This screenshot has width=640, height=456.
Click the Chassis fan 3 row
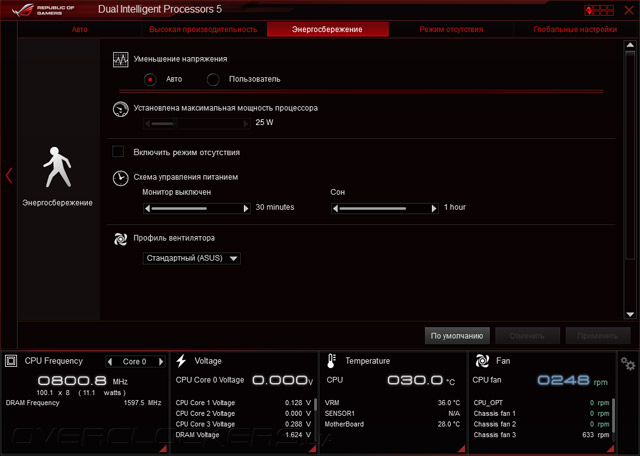(x=541, y=435)
